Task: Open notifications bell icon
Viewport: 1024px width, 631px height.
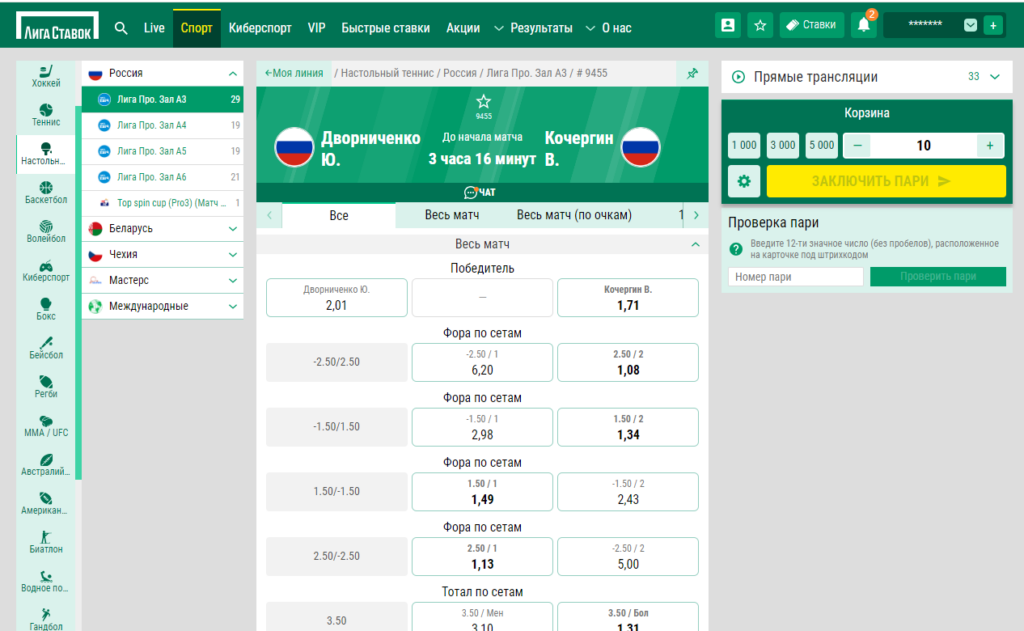Action: 863,25
